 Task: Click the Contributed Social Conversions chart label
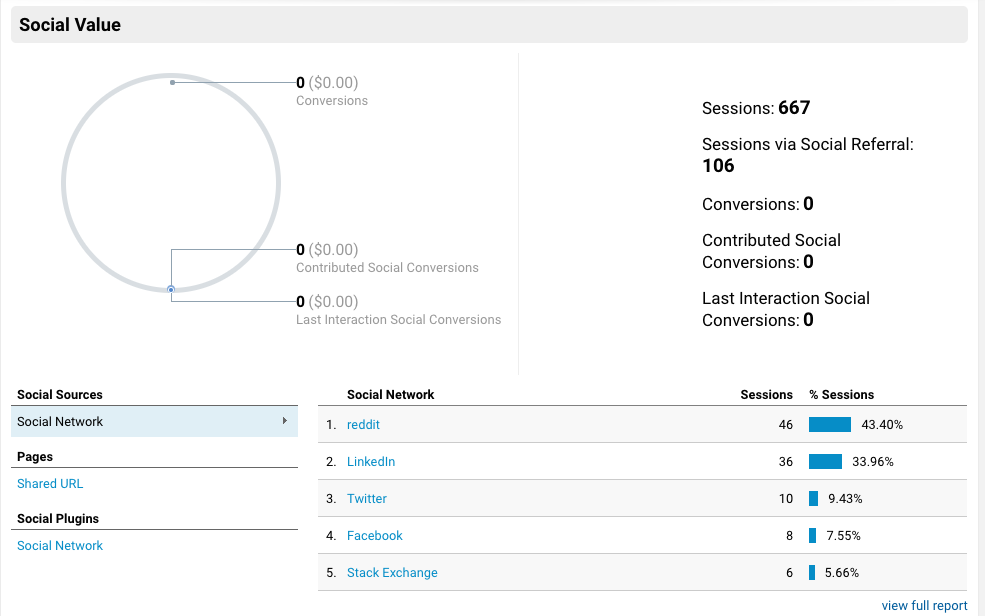coord(387,267)
